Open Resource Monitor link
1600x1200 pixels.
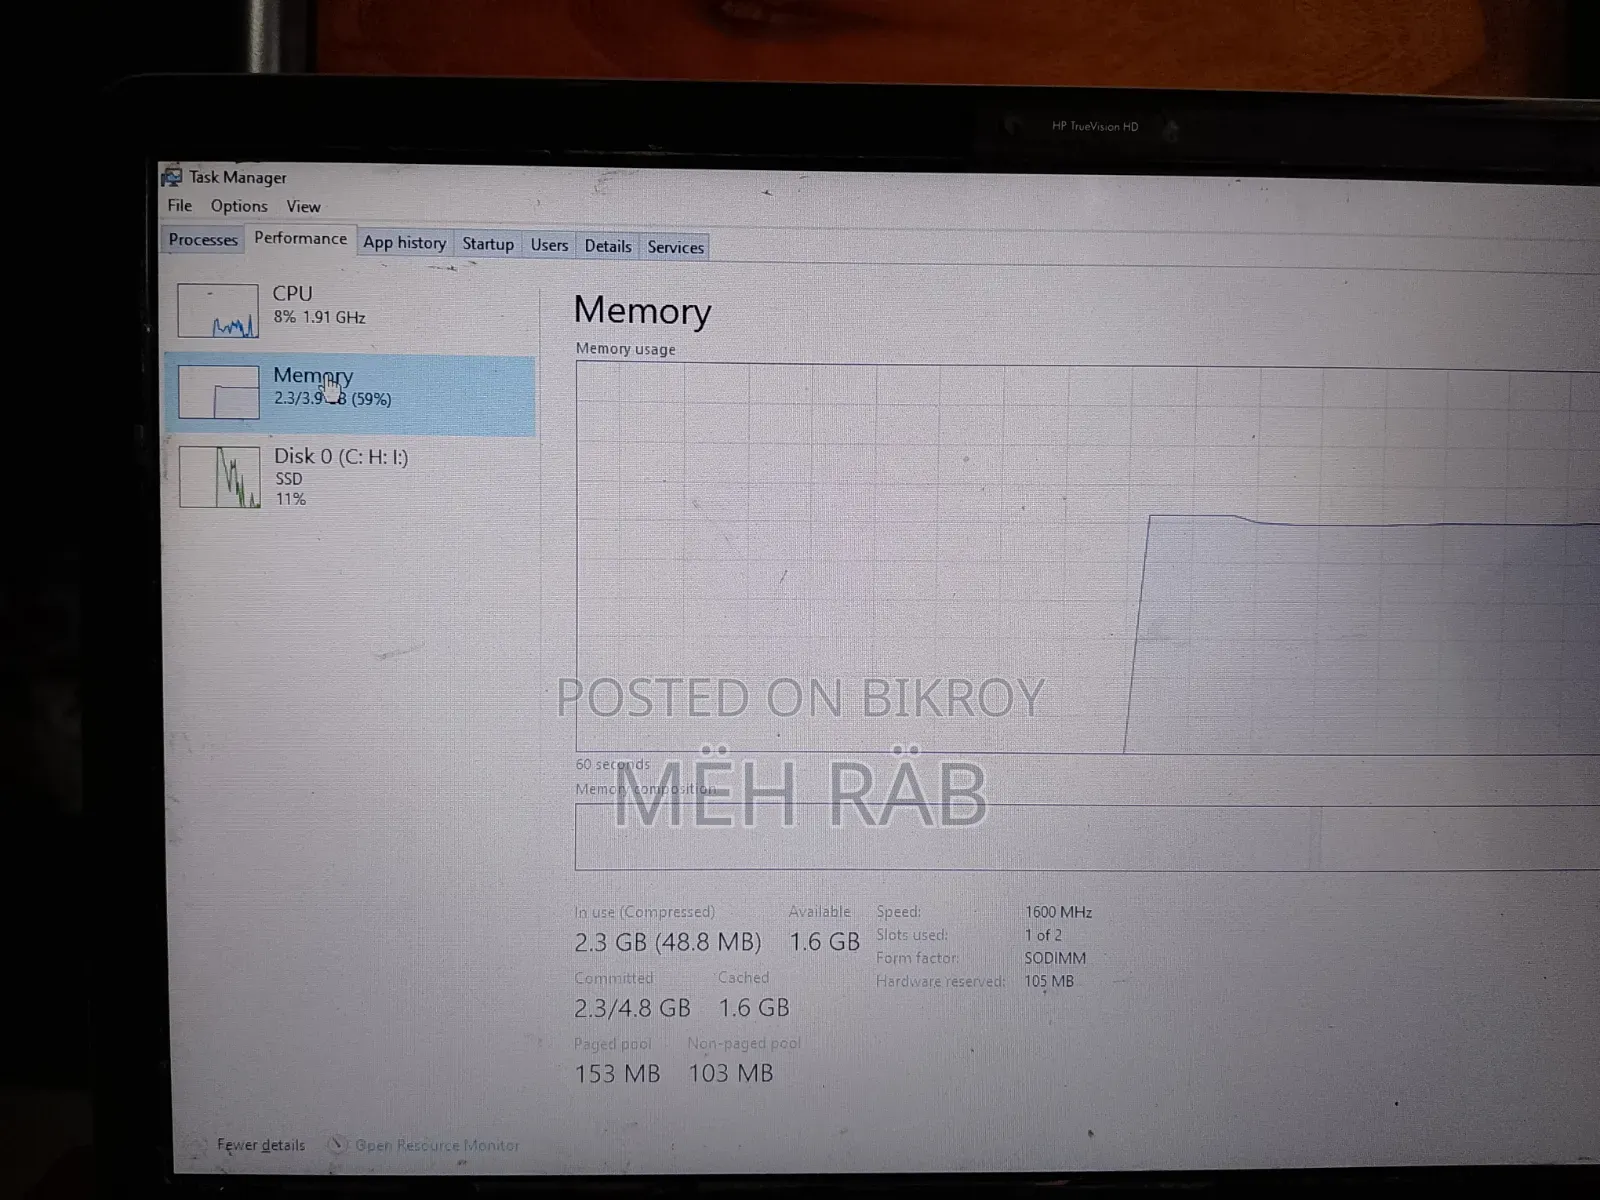(437, 1146)
